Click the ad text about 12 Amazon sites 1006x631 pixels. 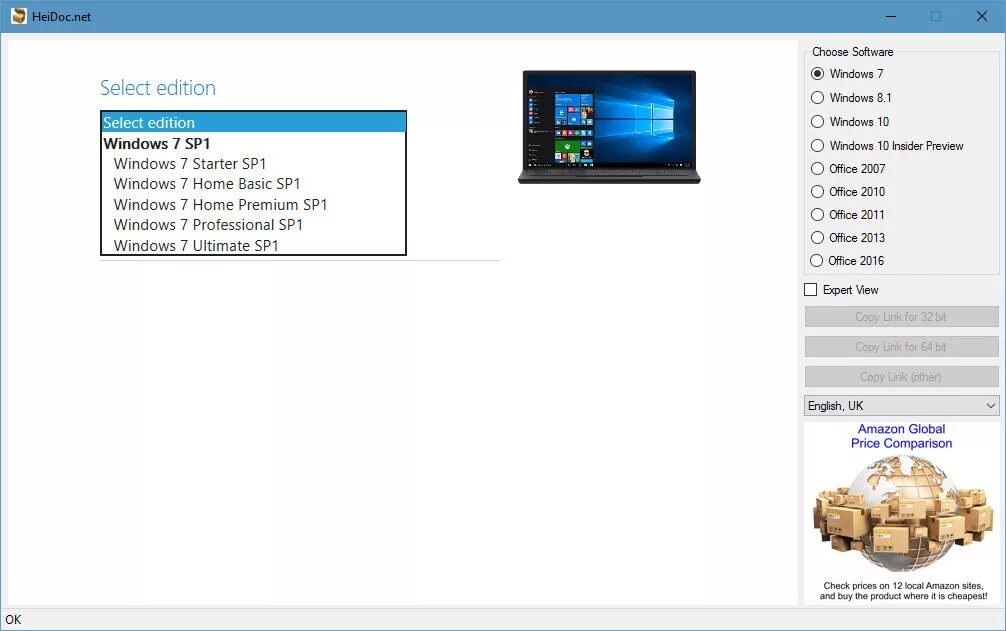pos(903,591)
